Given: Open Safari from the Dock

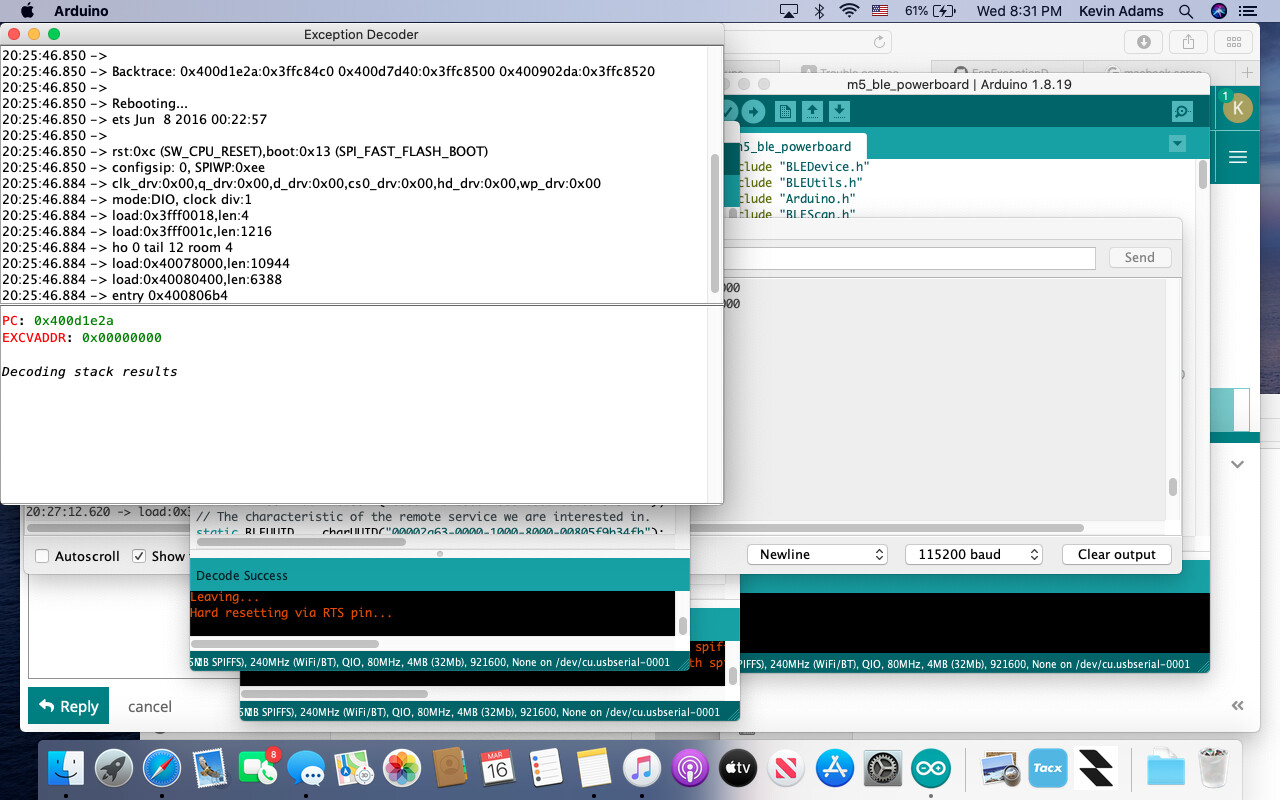Looking at the screenshot, I should click(162, 768).
